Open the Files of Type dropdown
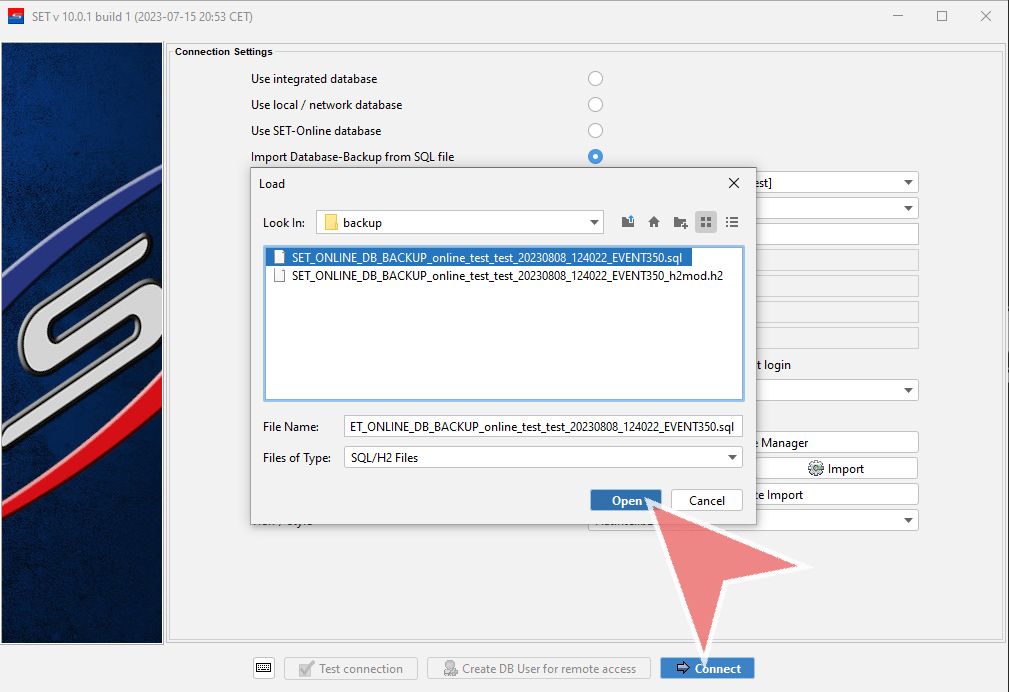 pos(732,457)
